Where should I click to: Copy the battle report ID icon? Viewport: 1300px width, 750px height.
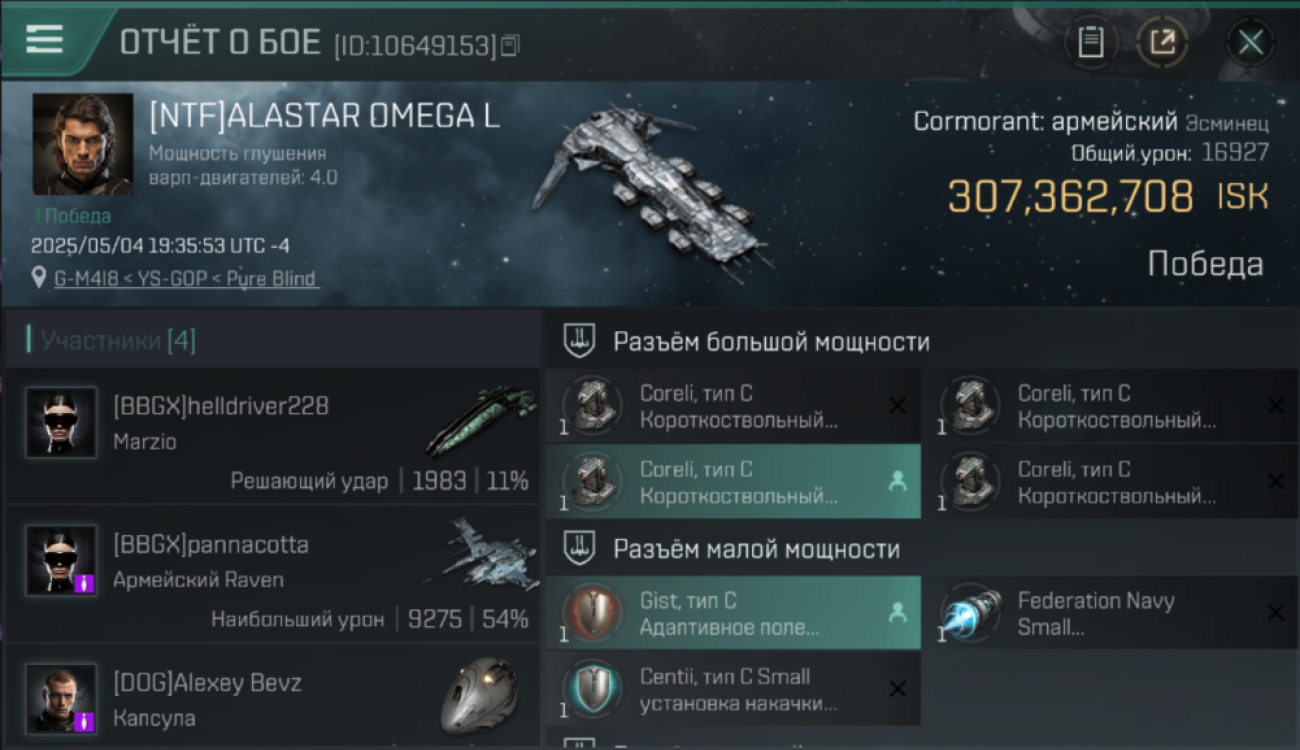510,45
